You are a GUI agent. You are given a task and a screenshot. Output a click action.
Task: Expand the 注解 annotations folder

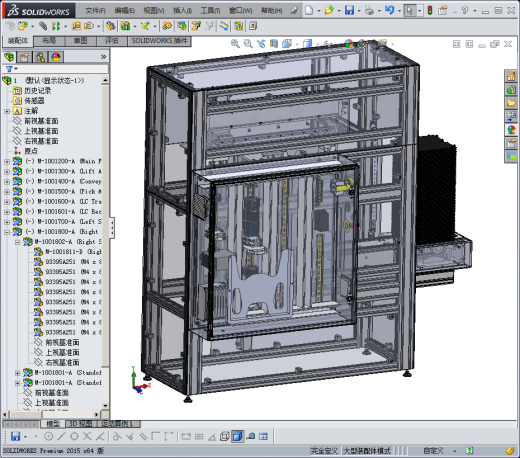pos(7,111)
